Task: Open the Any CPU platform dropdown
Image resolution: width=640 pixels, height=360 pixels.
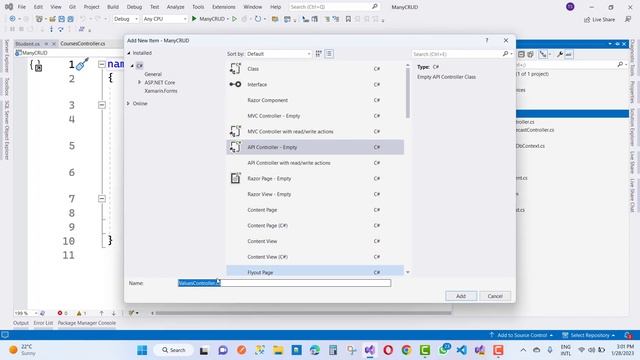Action: (x=164, y=19)
